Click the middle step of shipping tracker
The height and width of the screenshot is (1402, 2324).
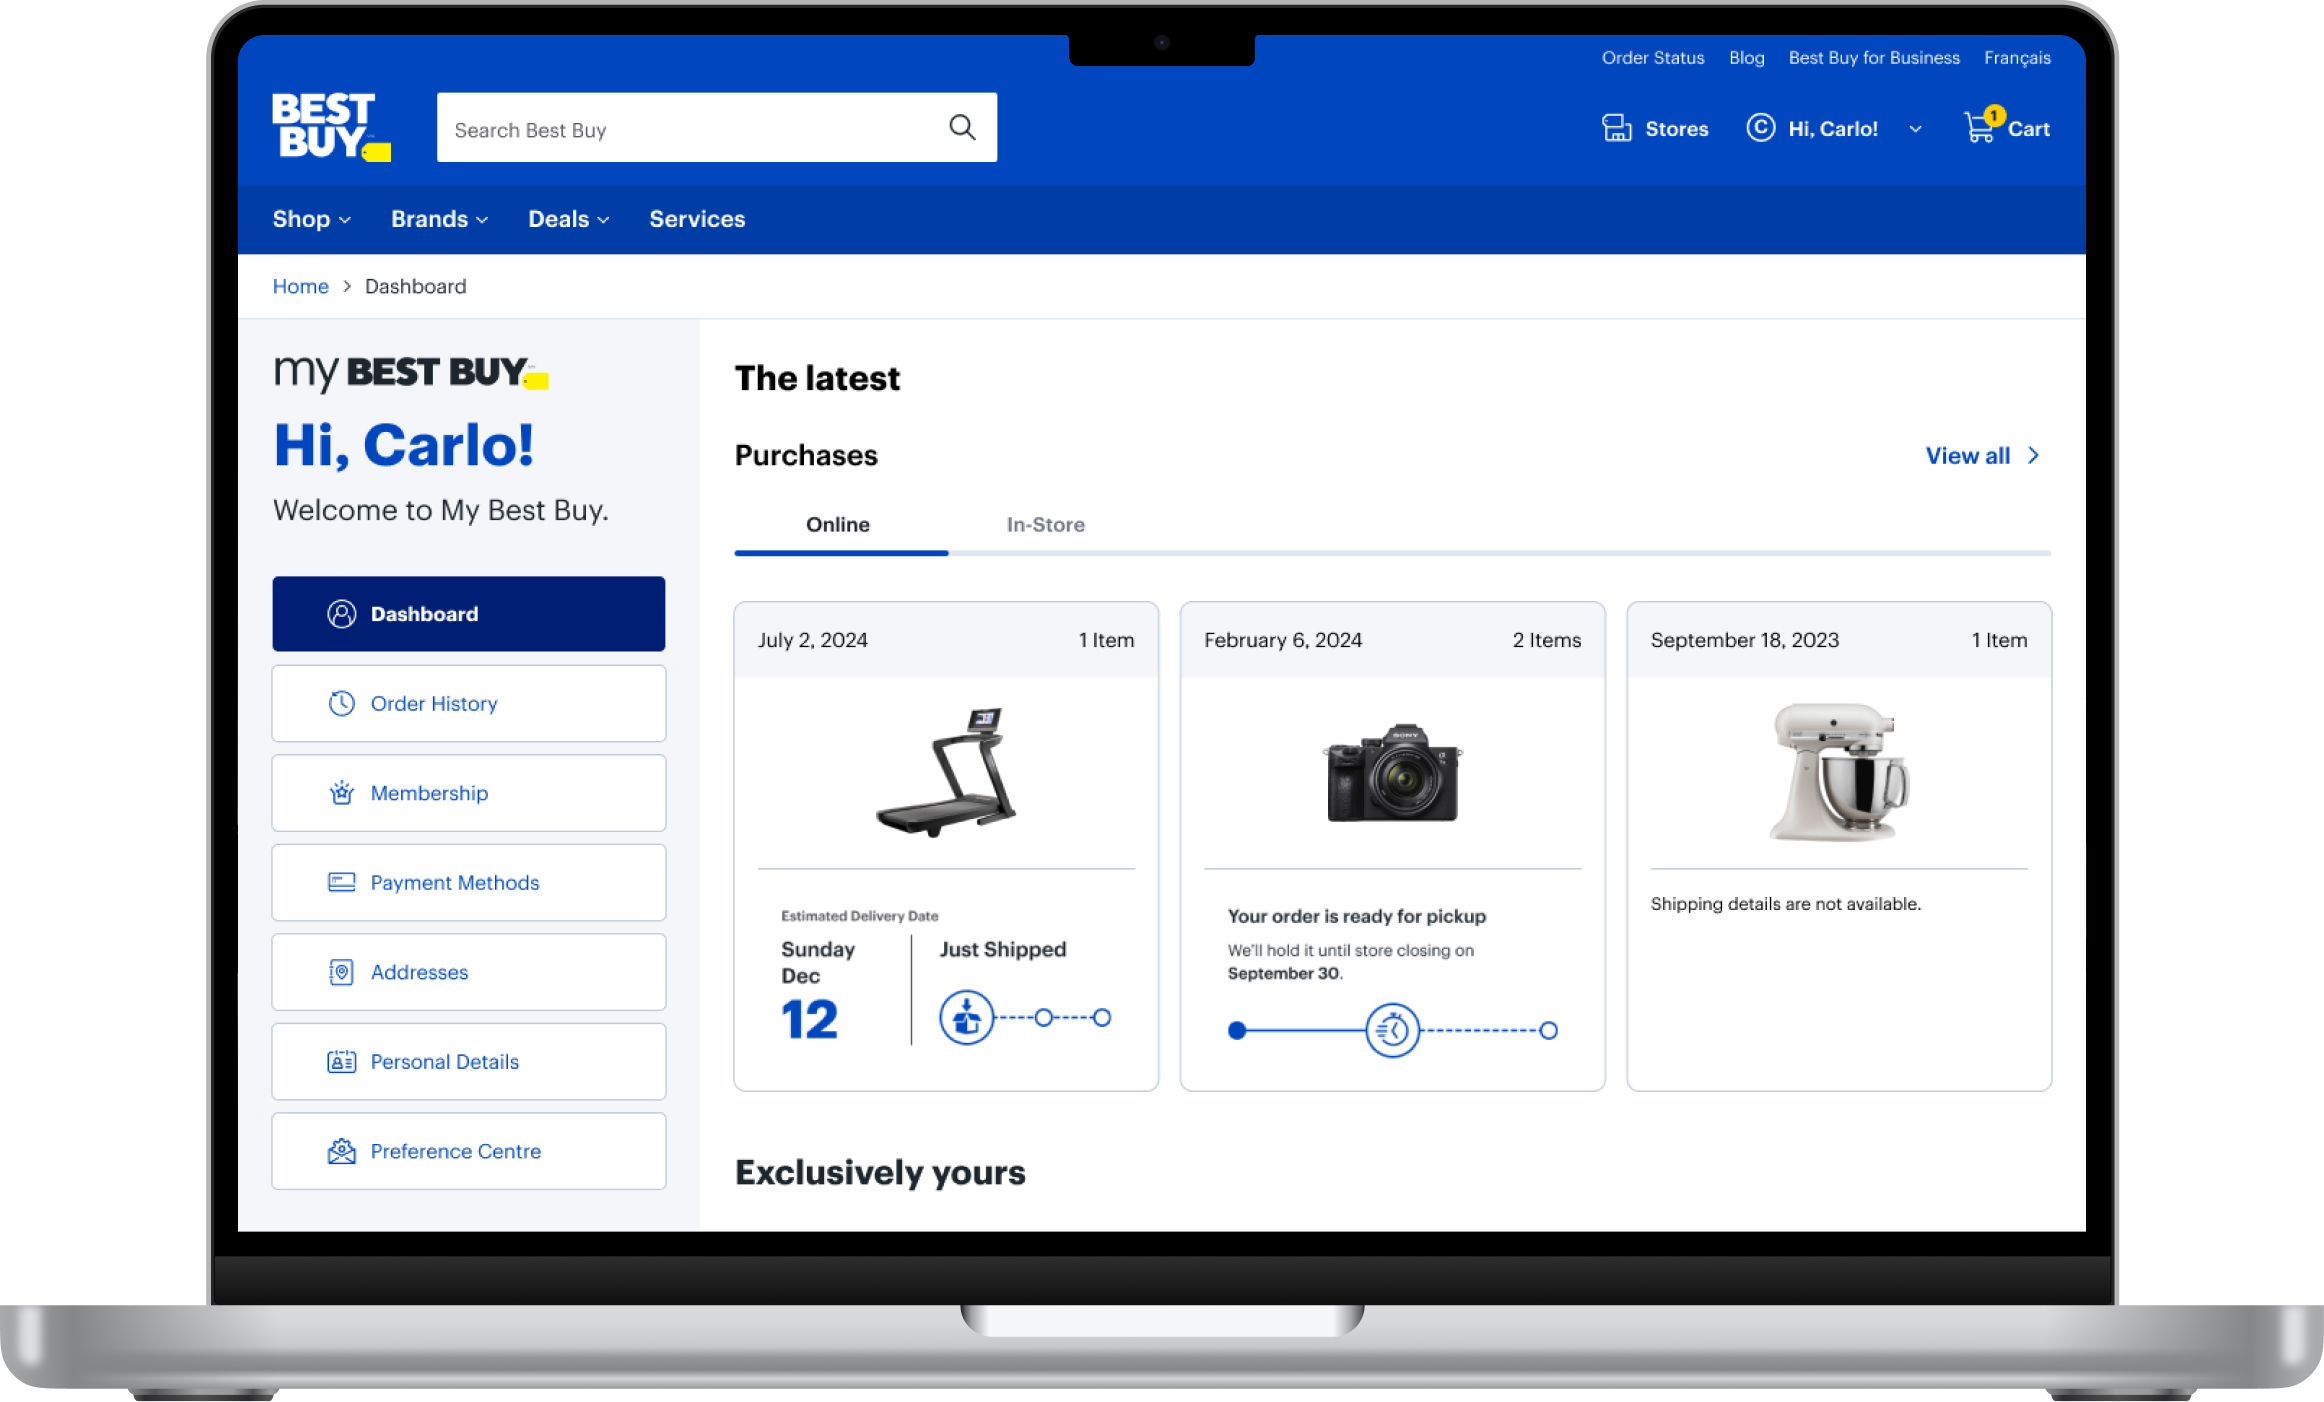pos(1043,1018)
